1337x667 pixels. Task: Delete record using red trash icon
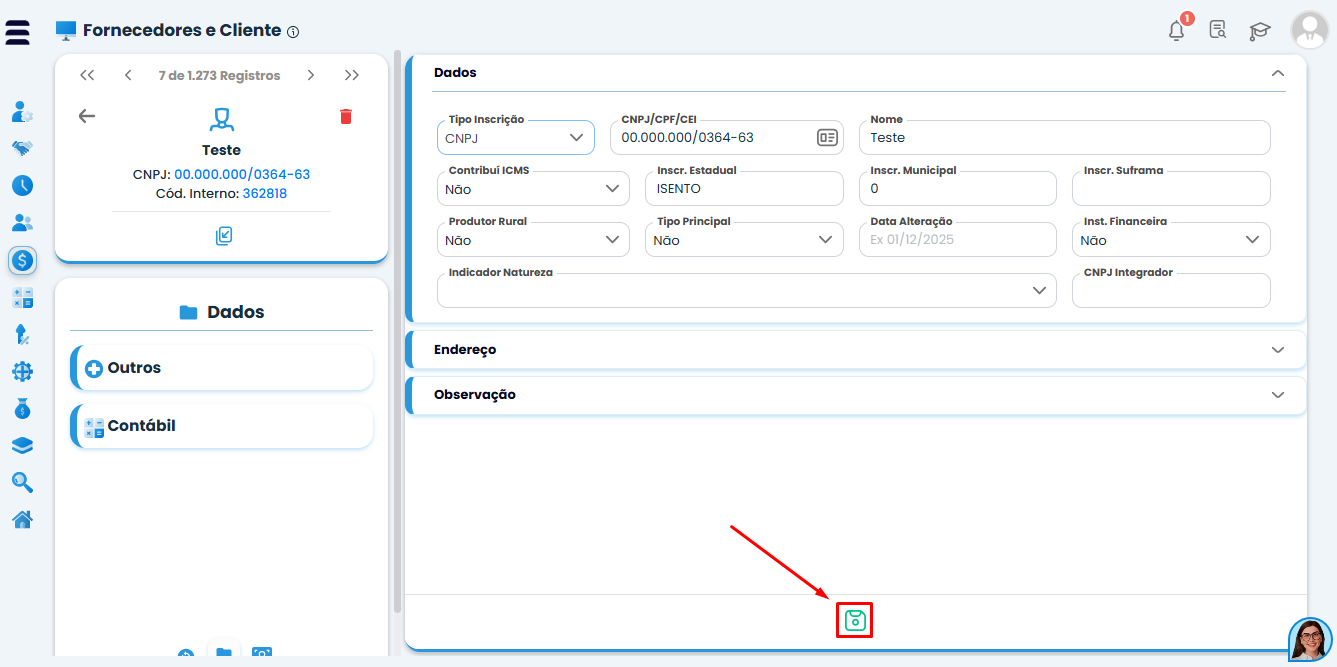click(x=346, y=117)
